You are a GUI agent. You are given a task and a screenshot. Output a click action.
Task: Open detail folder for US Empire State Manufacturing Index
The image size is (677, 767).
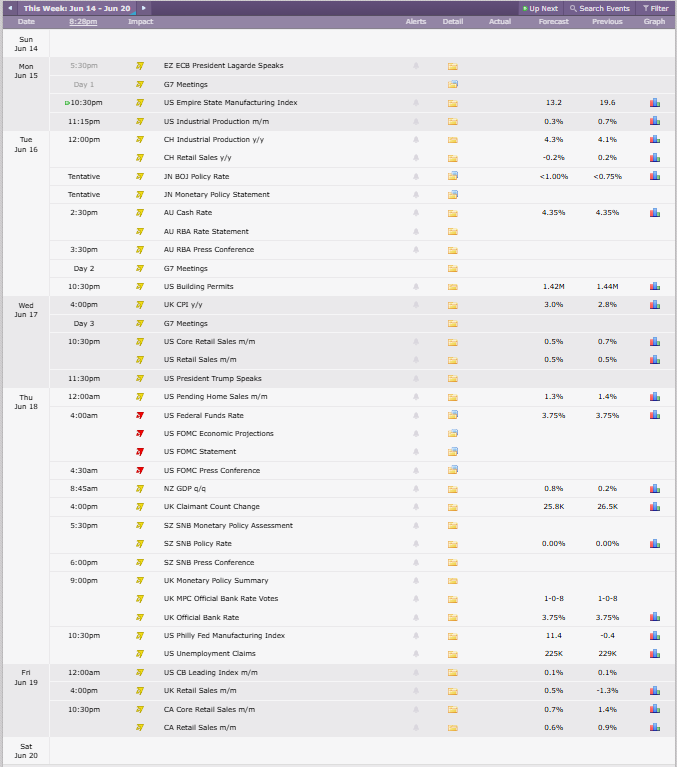point(452,103)
